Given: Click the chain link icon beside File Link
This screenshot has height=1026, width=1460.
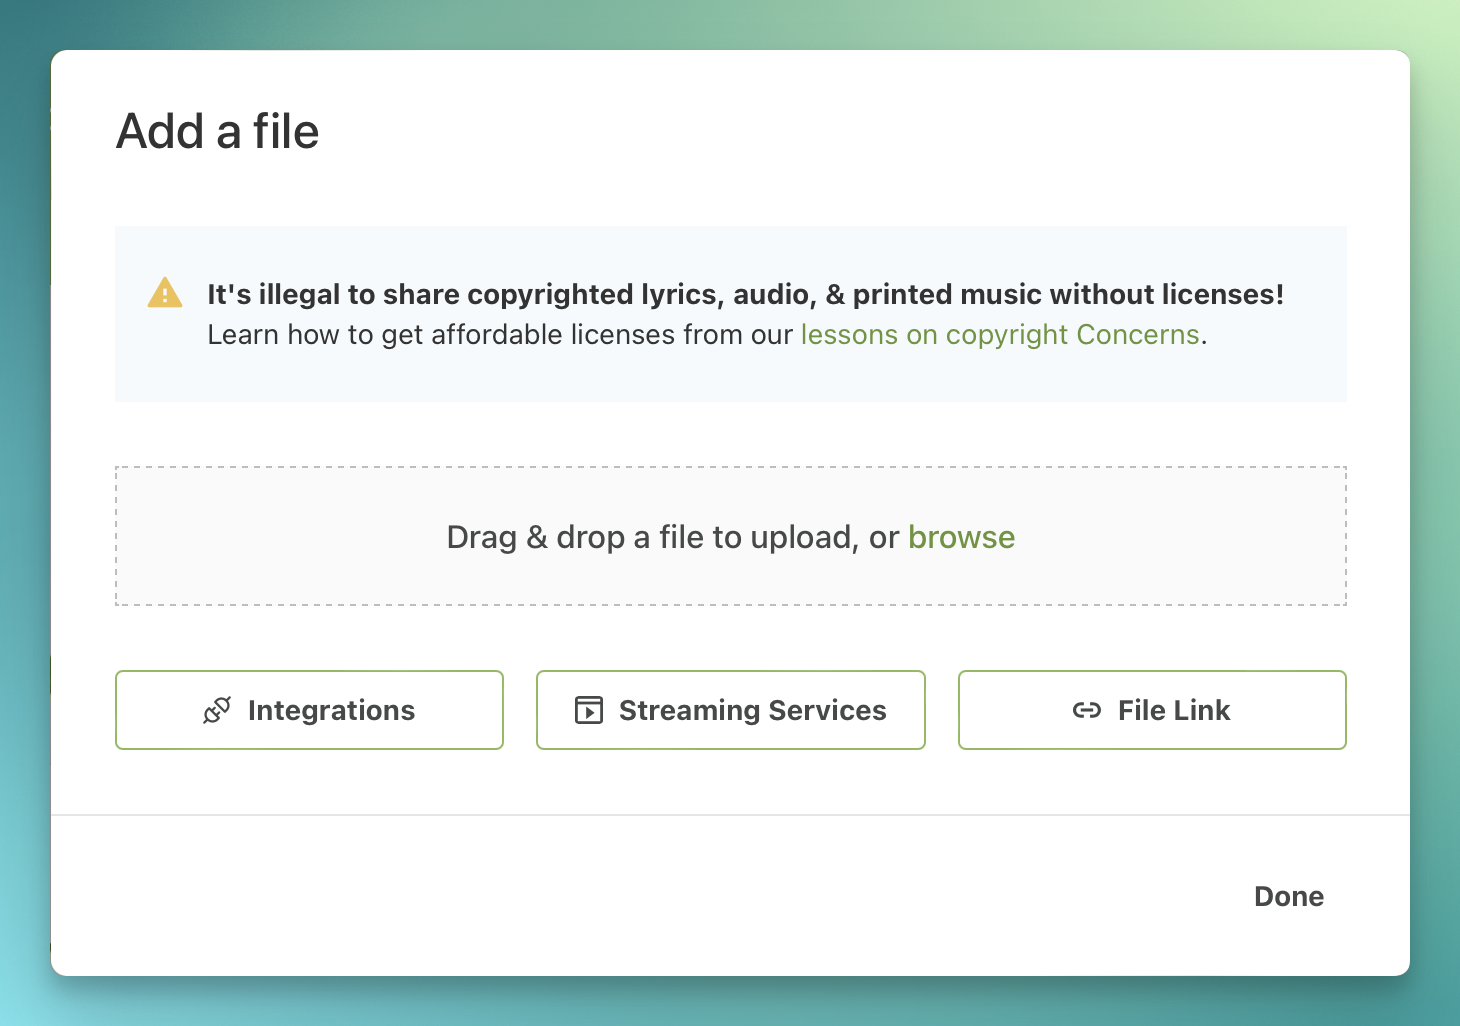Looking at the screenshot, I should tap(1087, 710).
